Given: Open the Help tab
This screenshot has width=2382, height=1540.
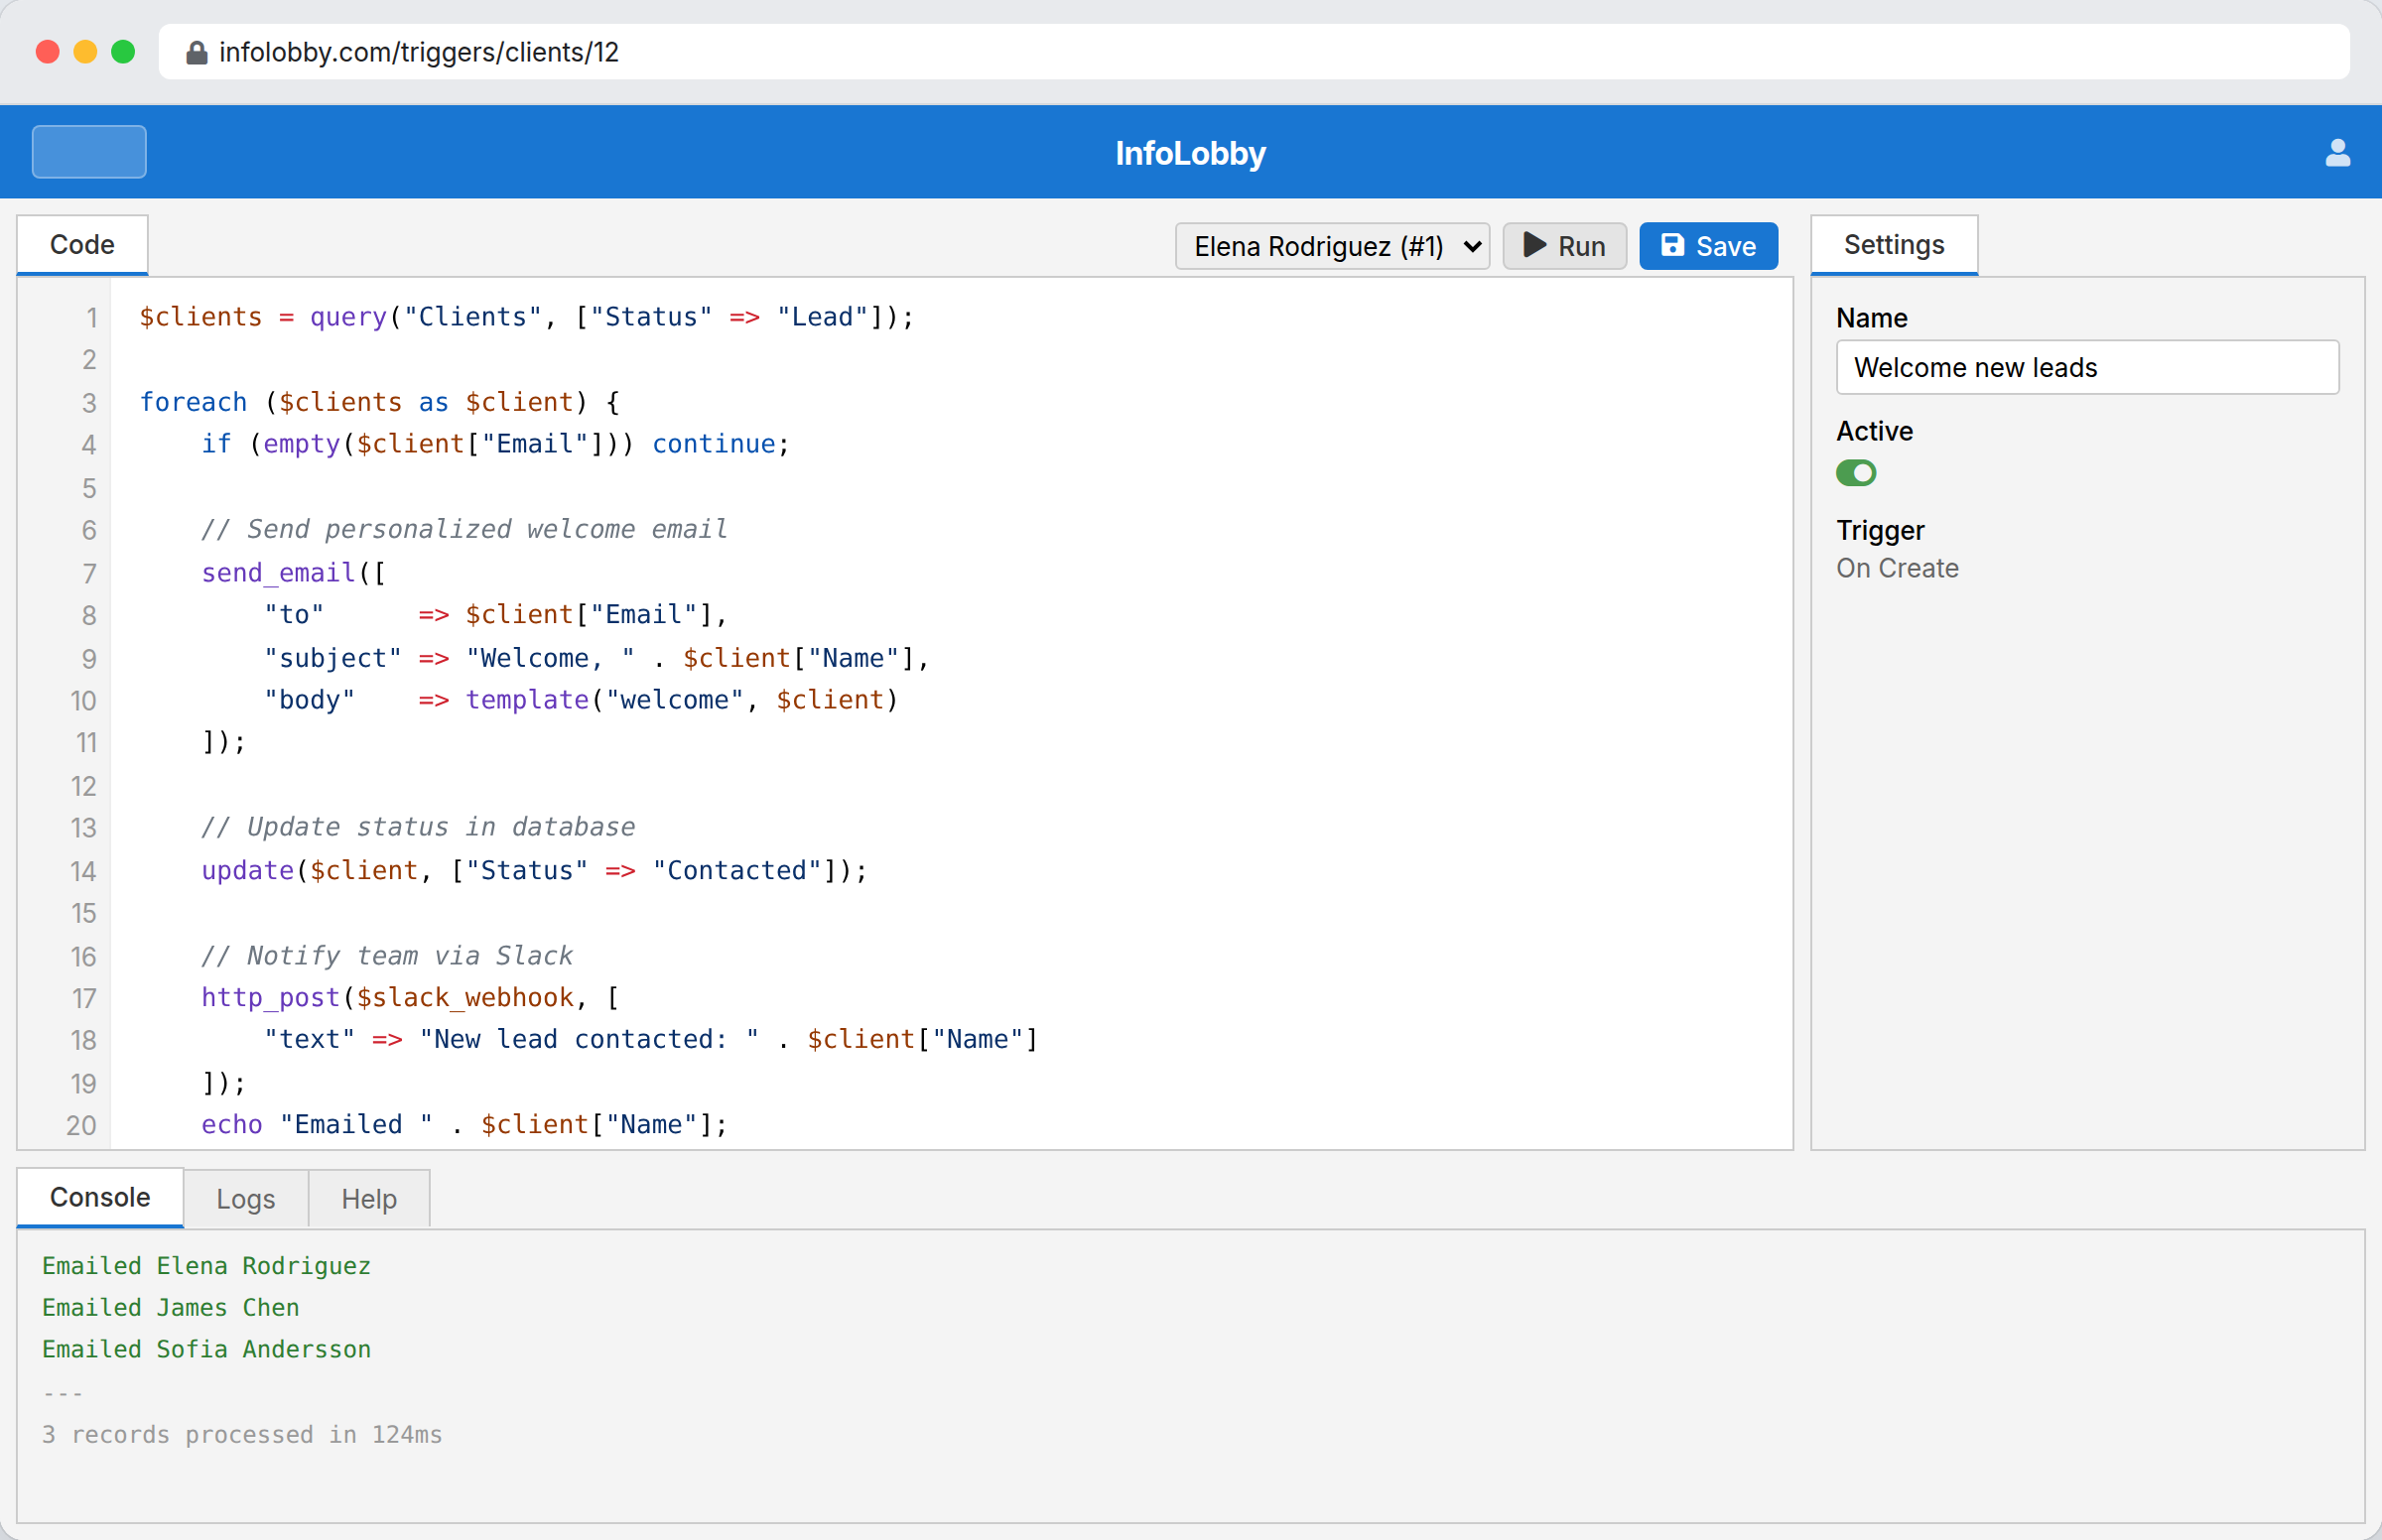Looking at the screenshot, I should (368, 1198).
